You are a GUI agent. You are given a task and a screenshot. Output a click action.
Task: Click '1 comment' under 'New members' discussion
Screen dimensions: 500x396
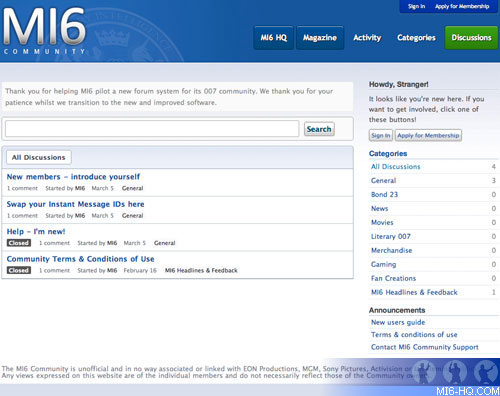click(x=22, y=188)
